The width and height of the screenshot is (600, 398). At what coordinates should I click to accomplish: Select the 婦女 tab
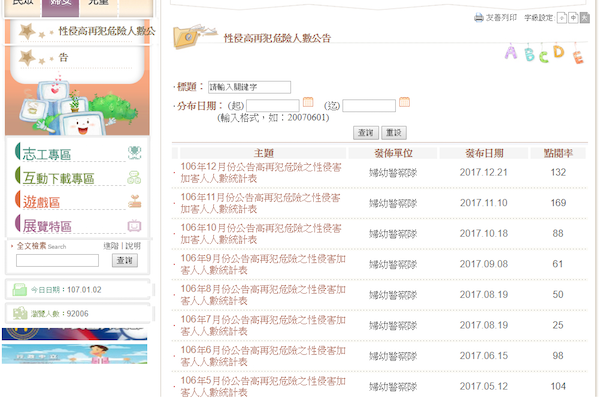click(x=60, y=7)
